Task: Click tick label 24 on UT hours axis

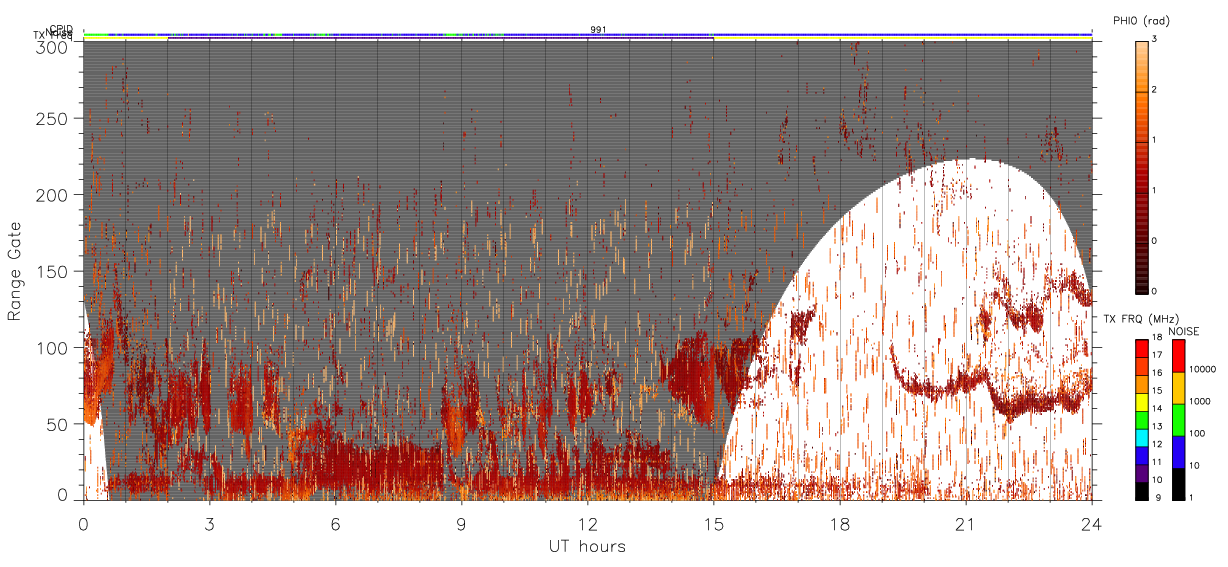Action: click(x=1091, y=523)
